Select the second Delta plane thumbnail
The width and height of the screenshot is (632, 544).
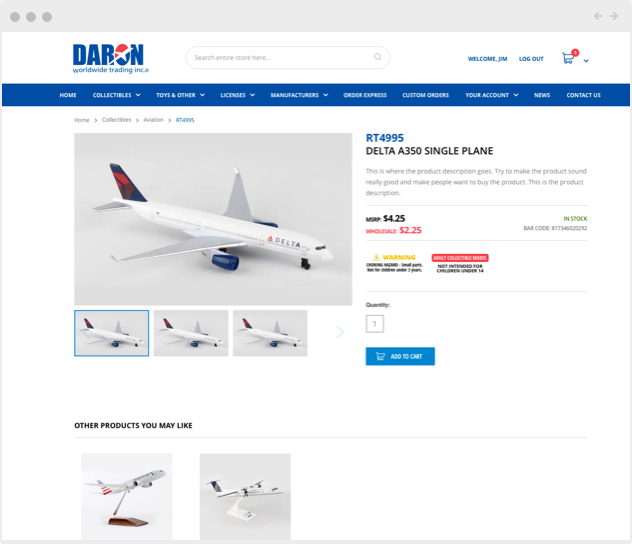click(191, 333)
